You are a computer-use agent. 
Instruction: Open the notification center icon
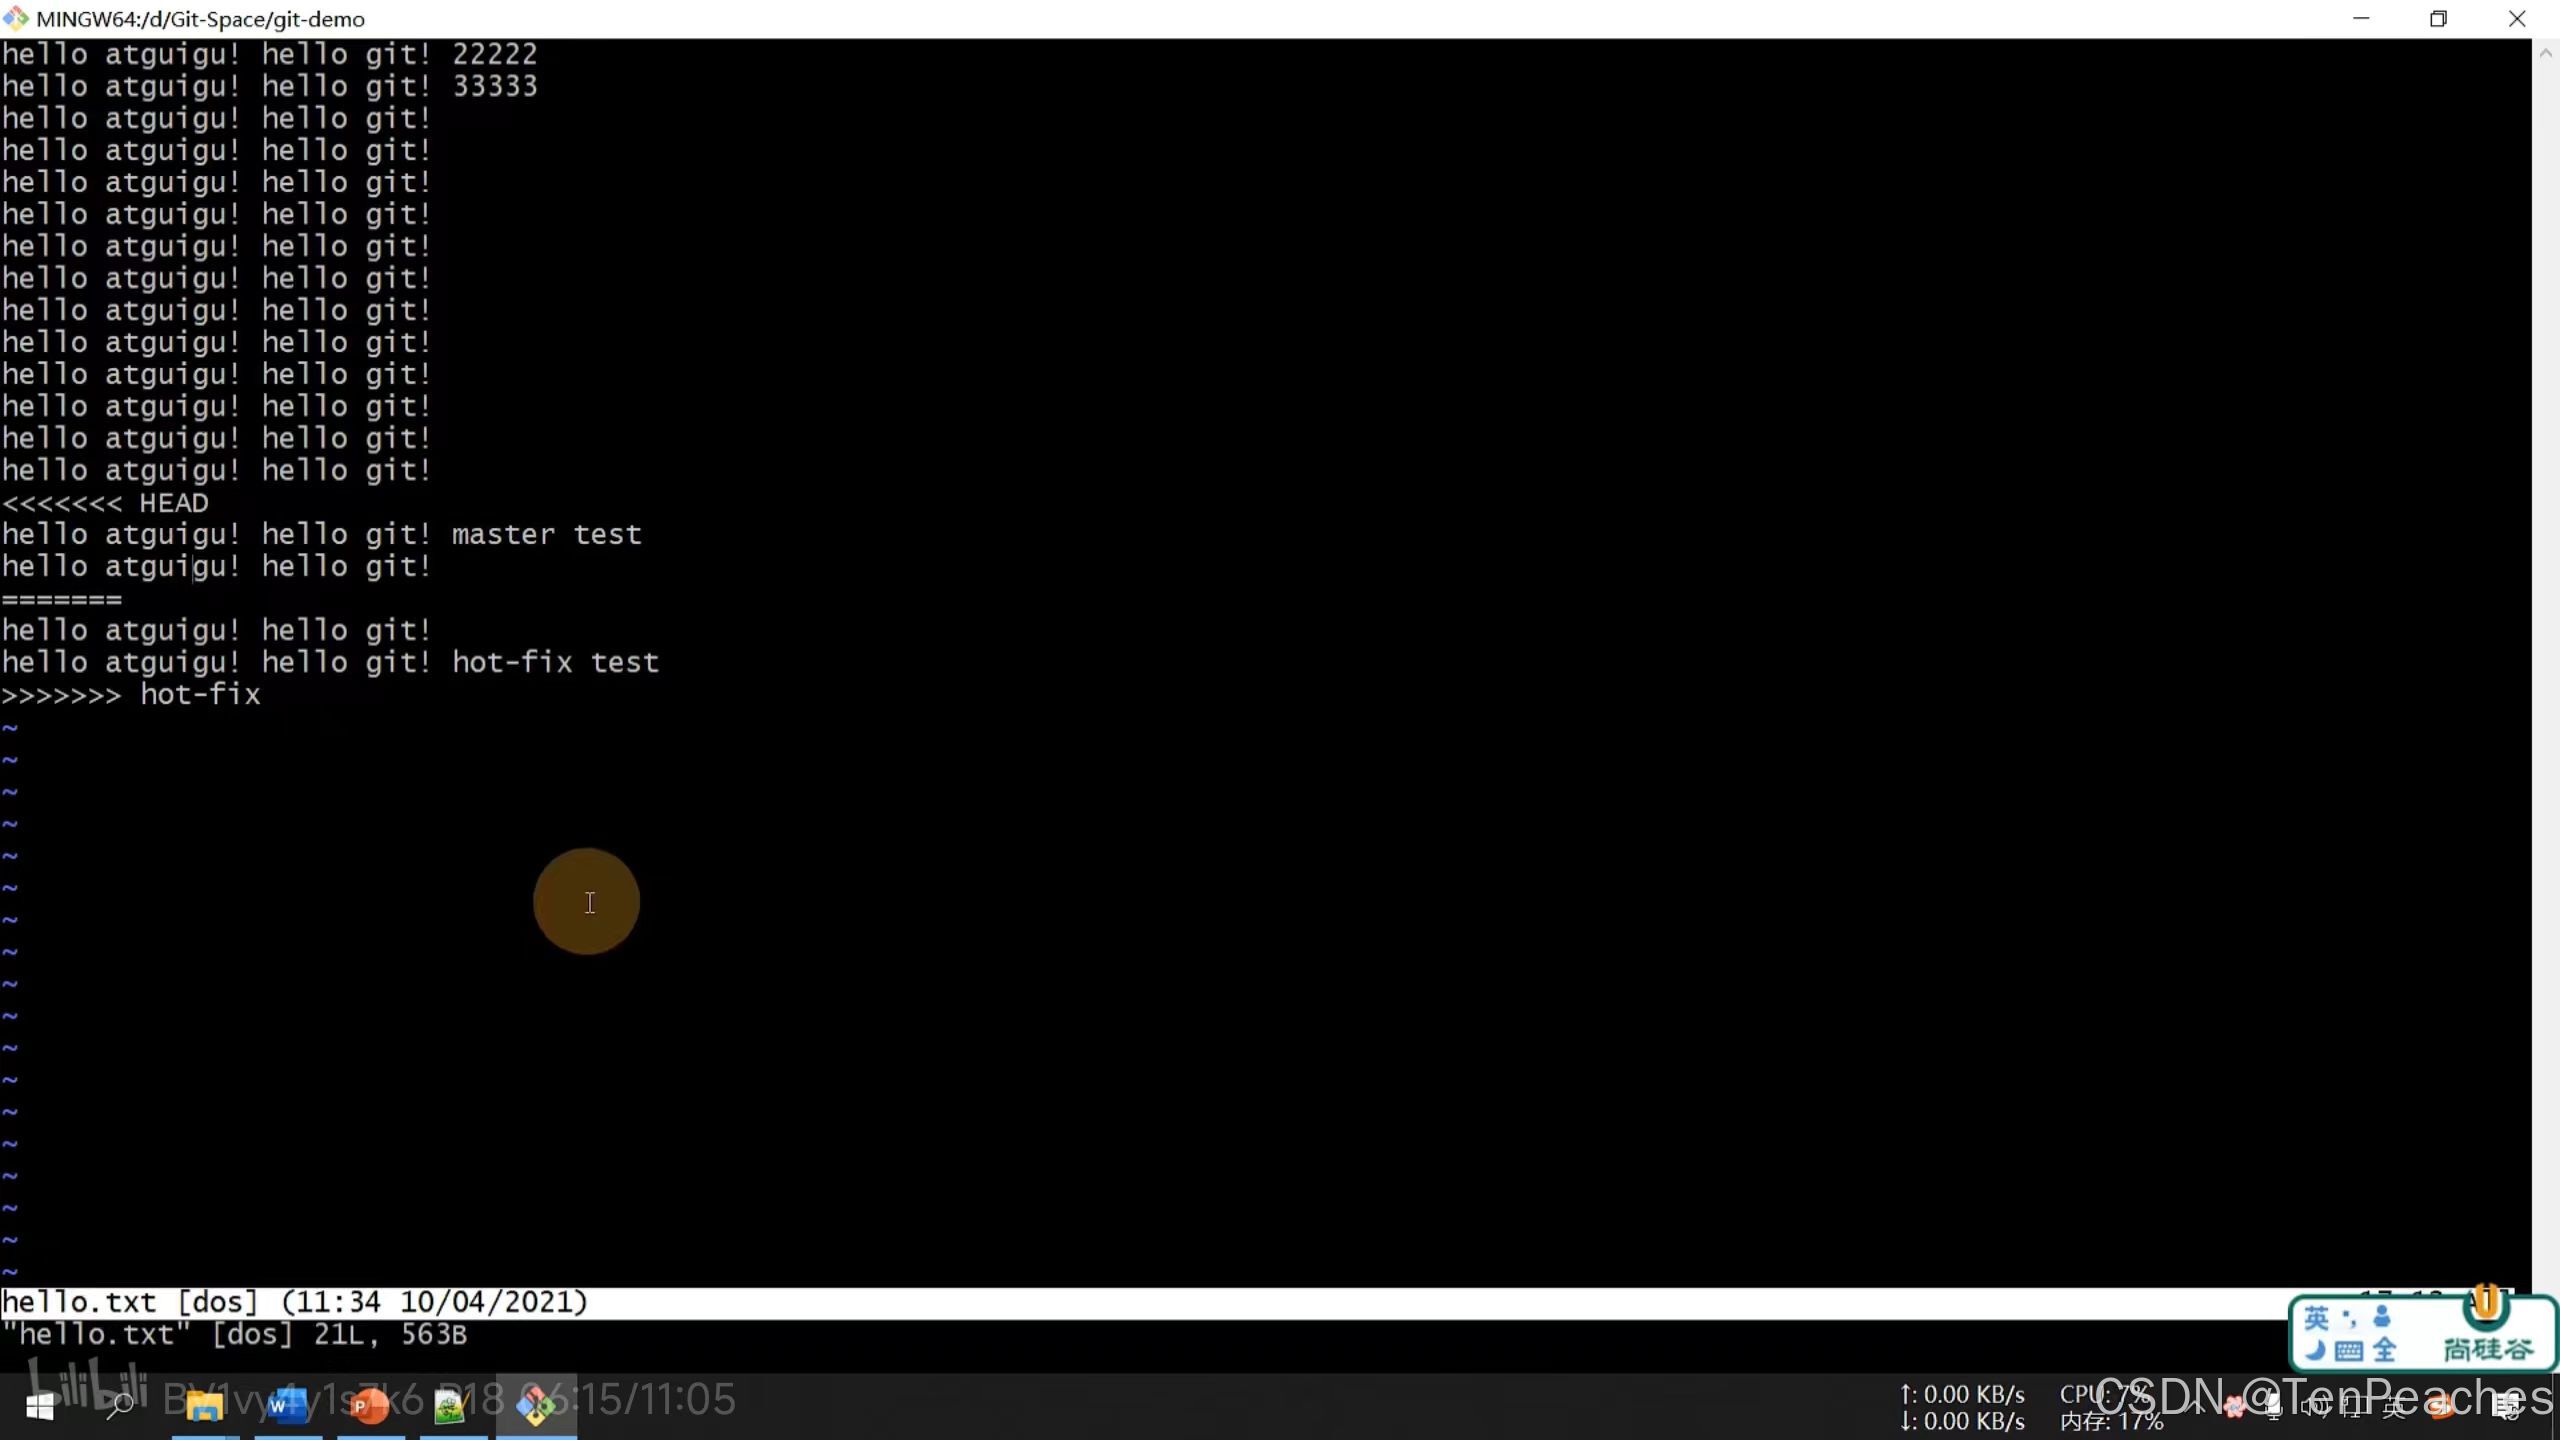pyautogui.click(x=2508, y=1407)
